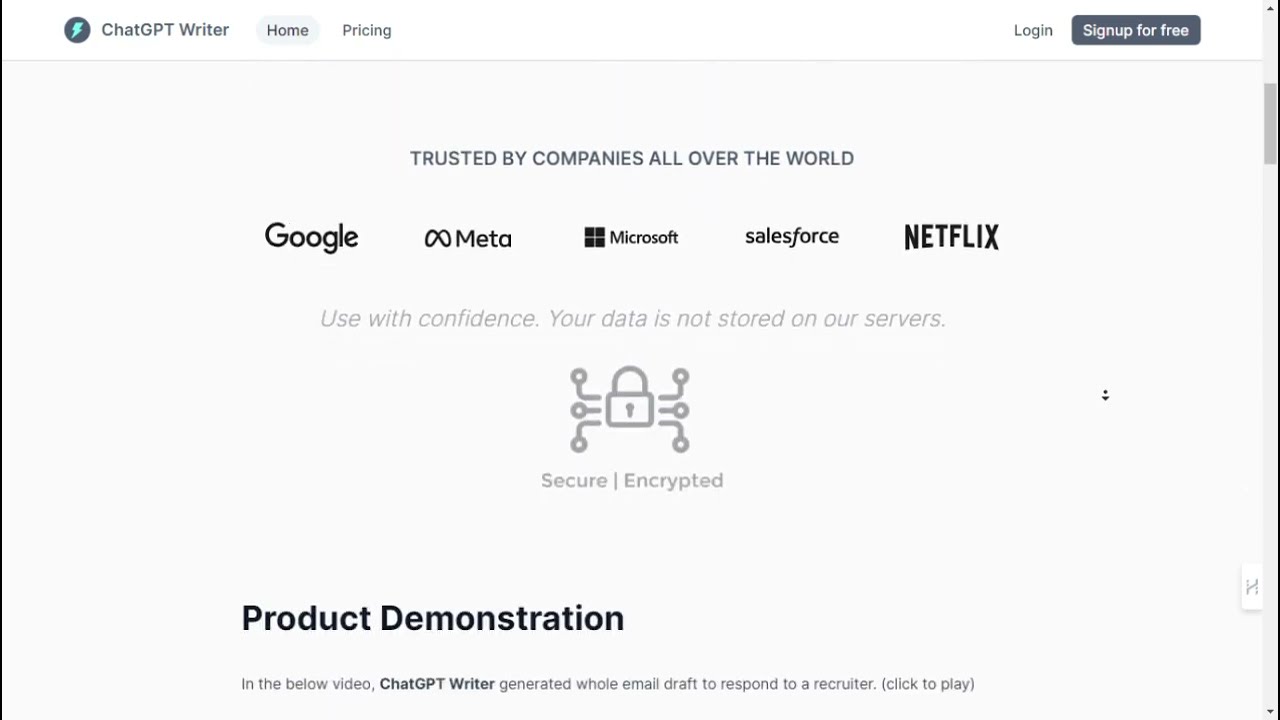Click the padlock security icon
The width and height of the screenshot is (1280, 720).
tap(630, 409)
